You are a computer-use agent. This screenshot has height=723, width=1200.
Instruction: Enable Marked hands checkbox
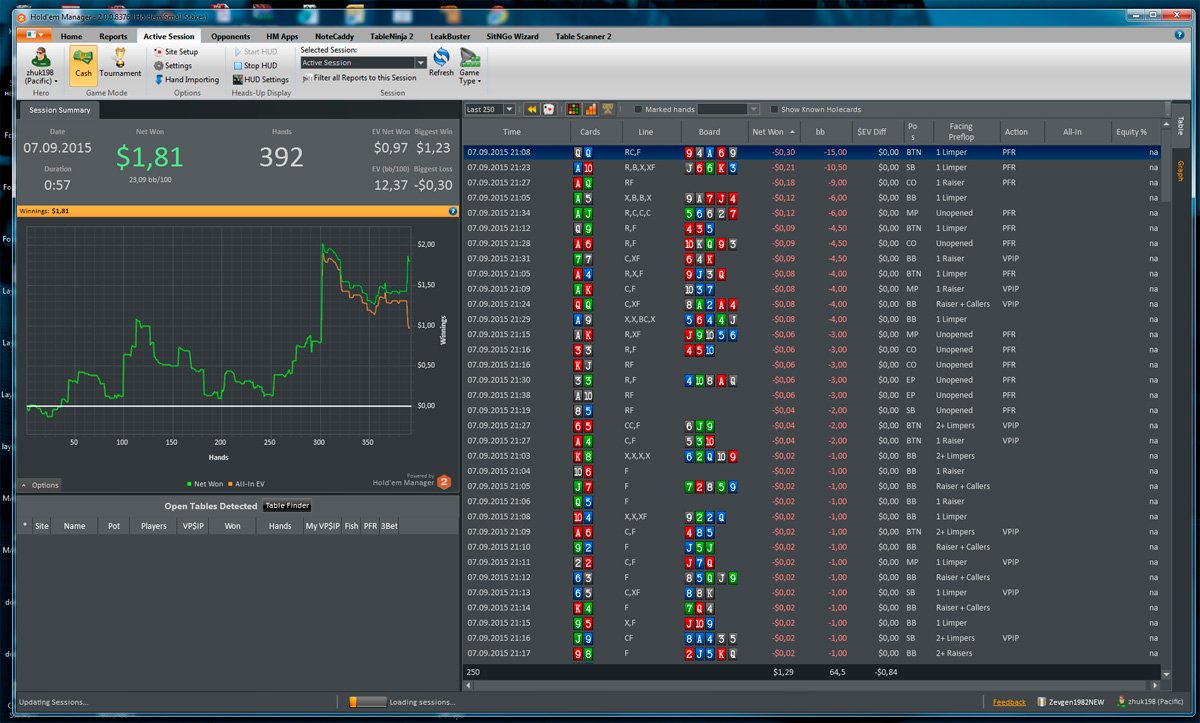[639, 110]
